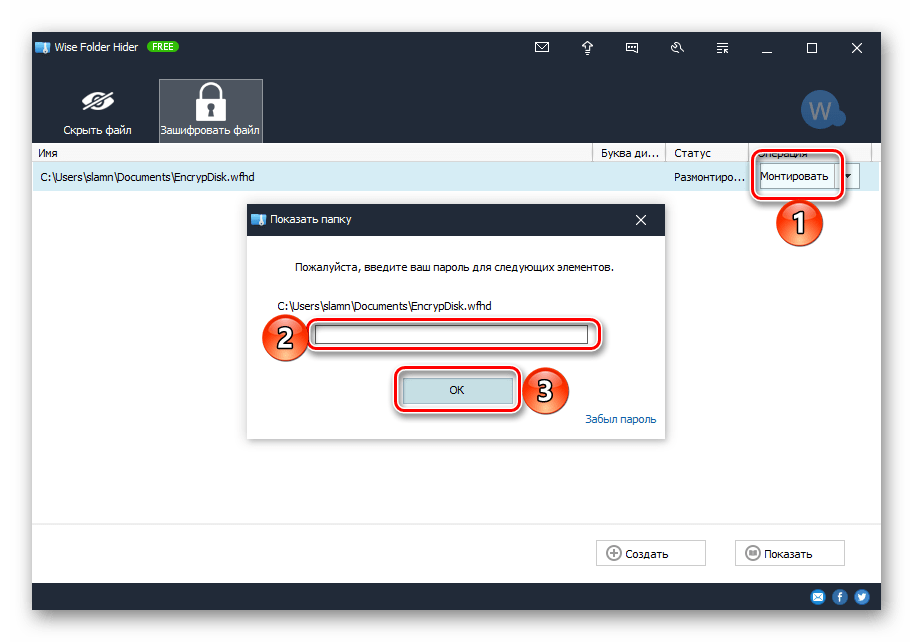
Task: Open the chat message icon in title bar
Action: pos(632,47)
